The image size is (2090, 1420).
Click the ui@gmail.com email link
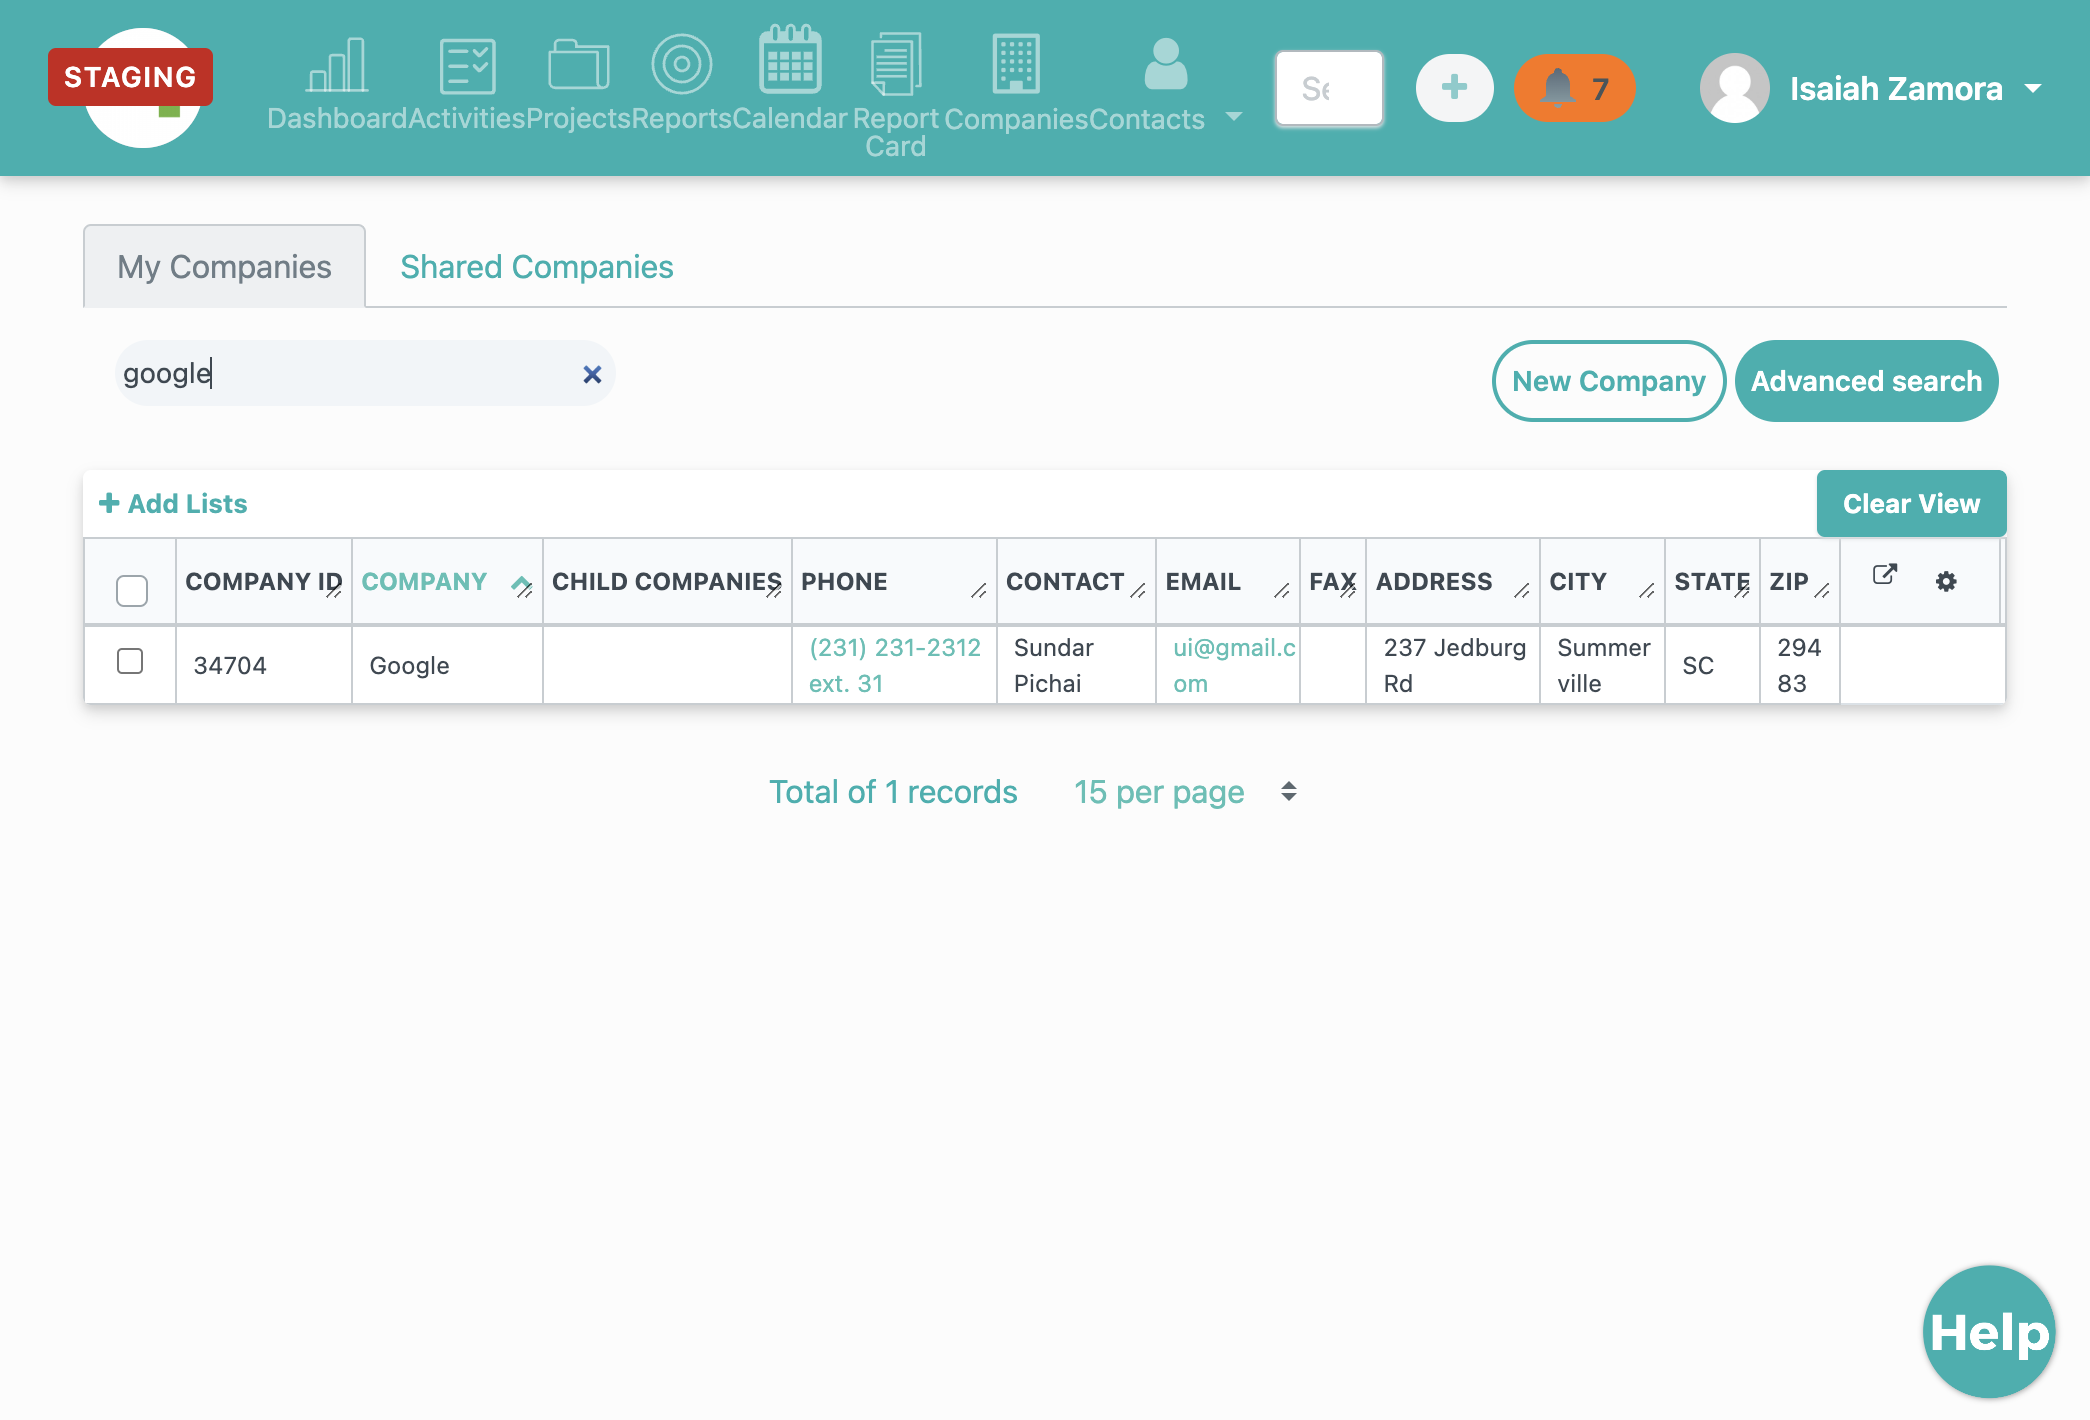click(x=1234, y=665)
